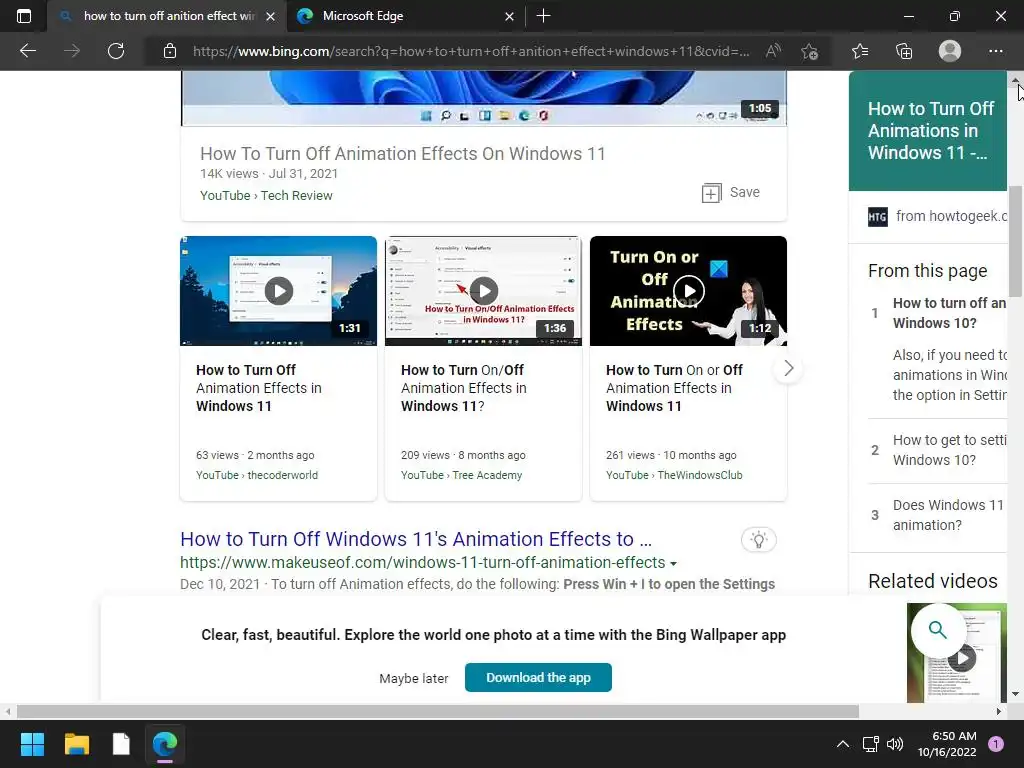Image resolution: width=1024 pixels, height=768 pixels.
Task: Go back to the previous page
Action: tap(27, 51)
